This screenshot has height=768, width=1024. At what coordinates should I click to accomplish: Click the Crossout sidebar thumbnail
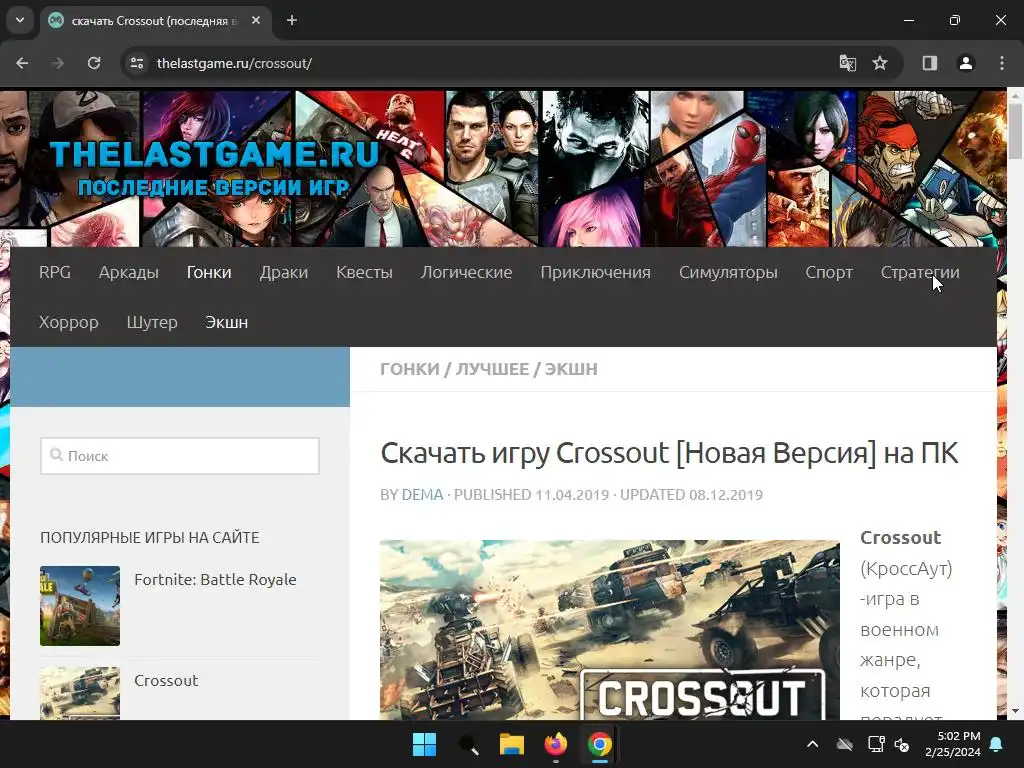click(80, 693)
